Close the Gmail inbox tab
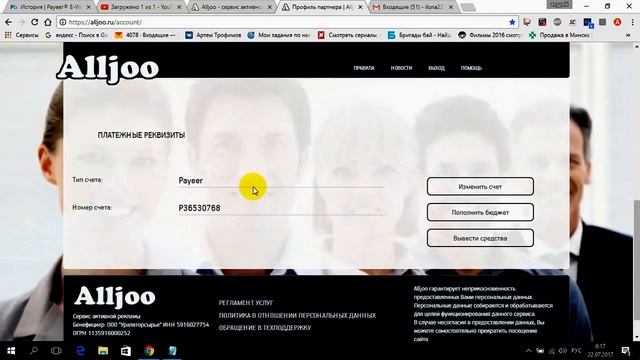Viewport: 640px width, 360px height. tap(451, 7)
